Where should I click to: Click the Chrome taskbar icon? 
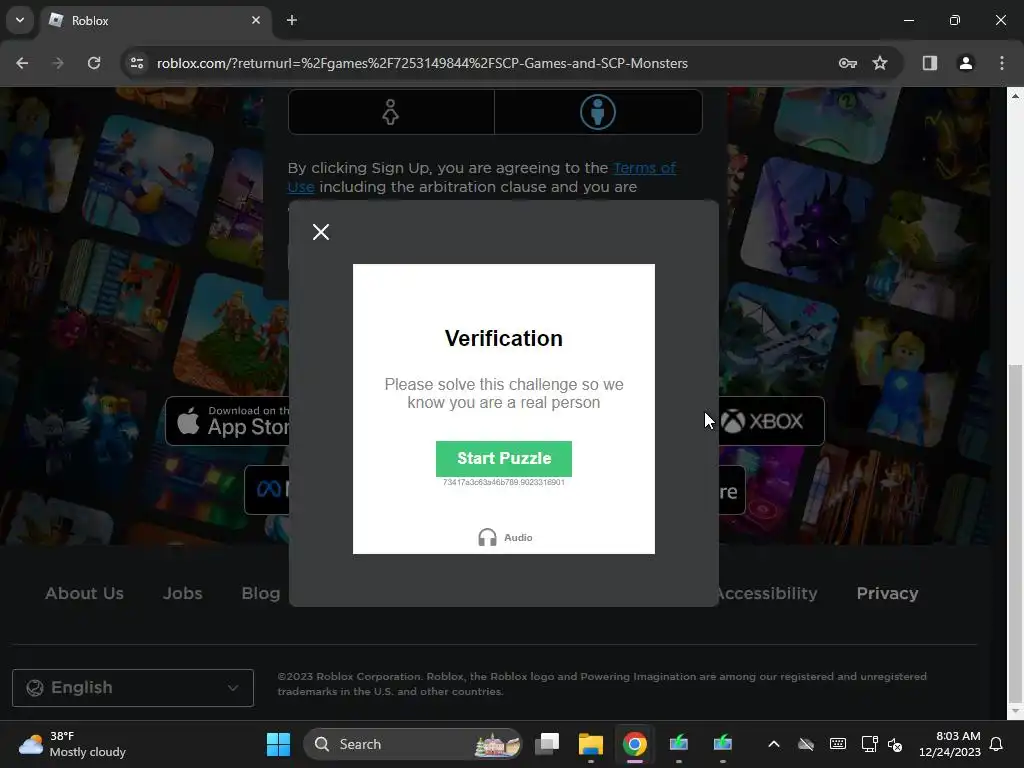(x=634, y=744)
